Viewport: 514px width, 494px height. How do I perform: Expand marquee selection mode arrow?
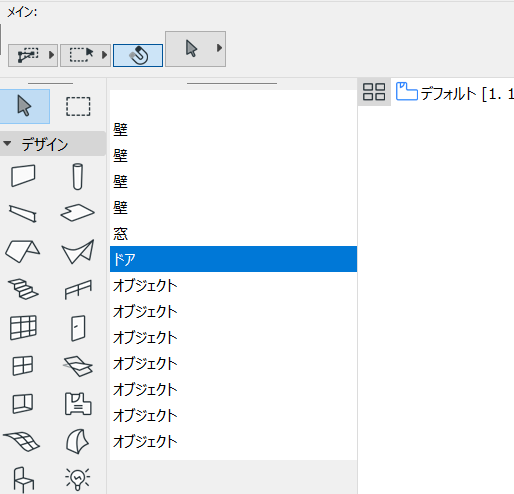[104, 55]
